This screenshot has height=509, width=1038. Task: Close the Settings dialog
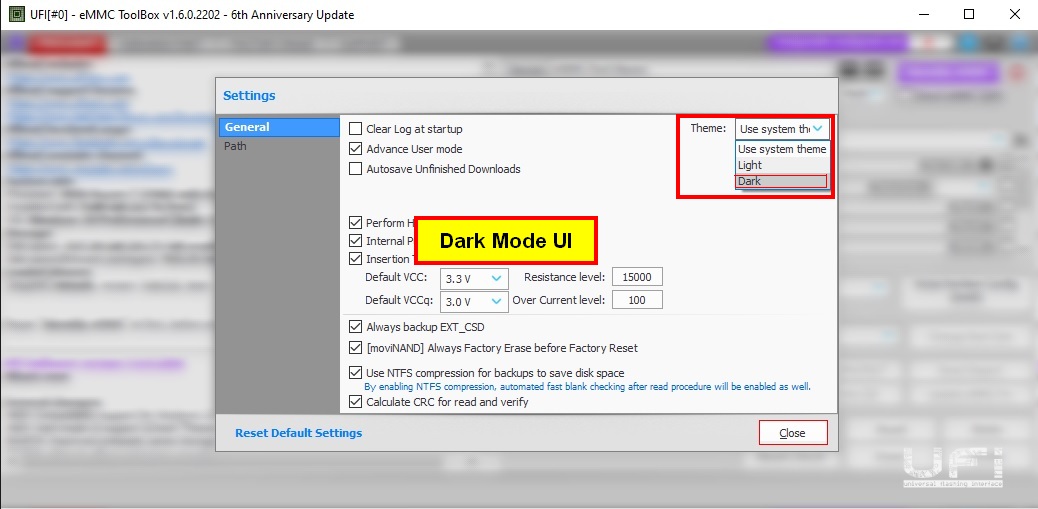(x=793, y=433)
